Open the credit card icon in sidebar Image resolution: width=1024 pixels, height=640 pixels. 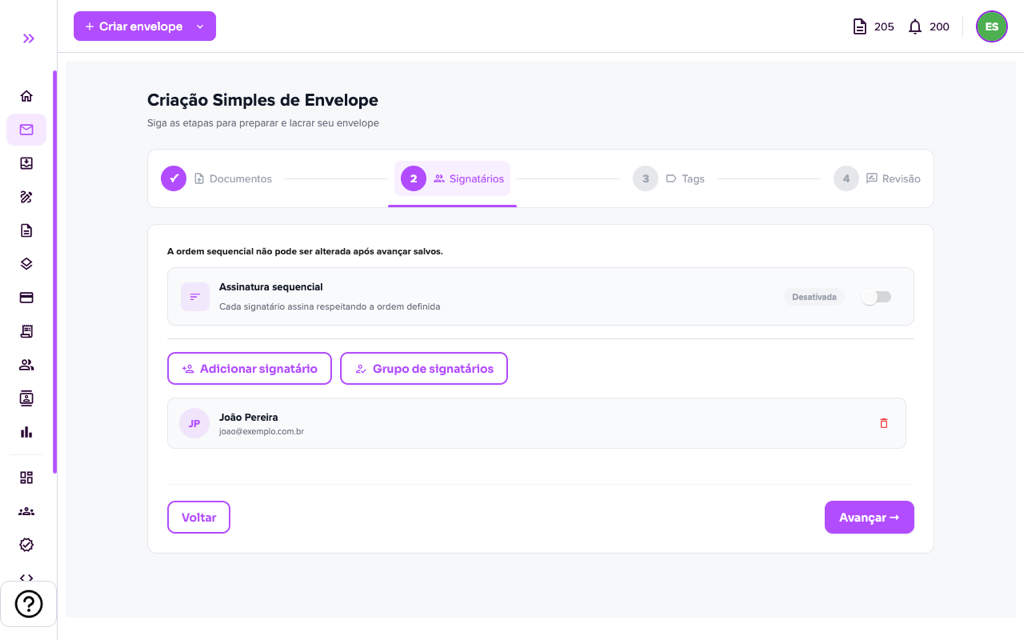tap(26, 298)
